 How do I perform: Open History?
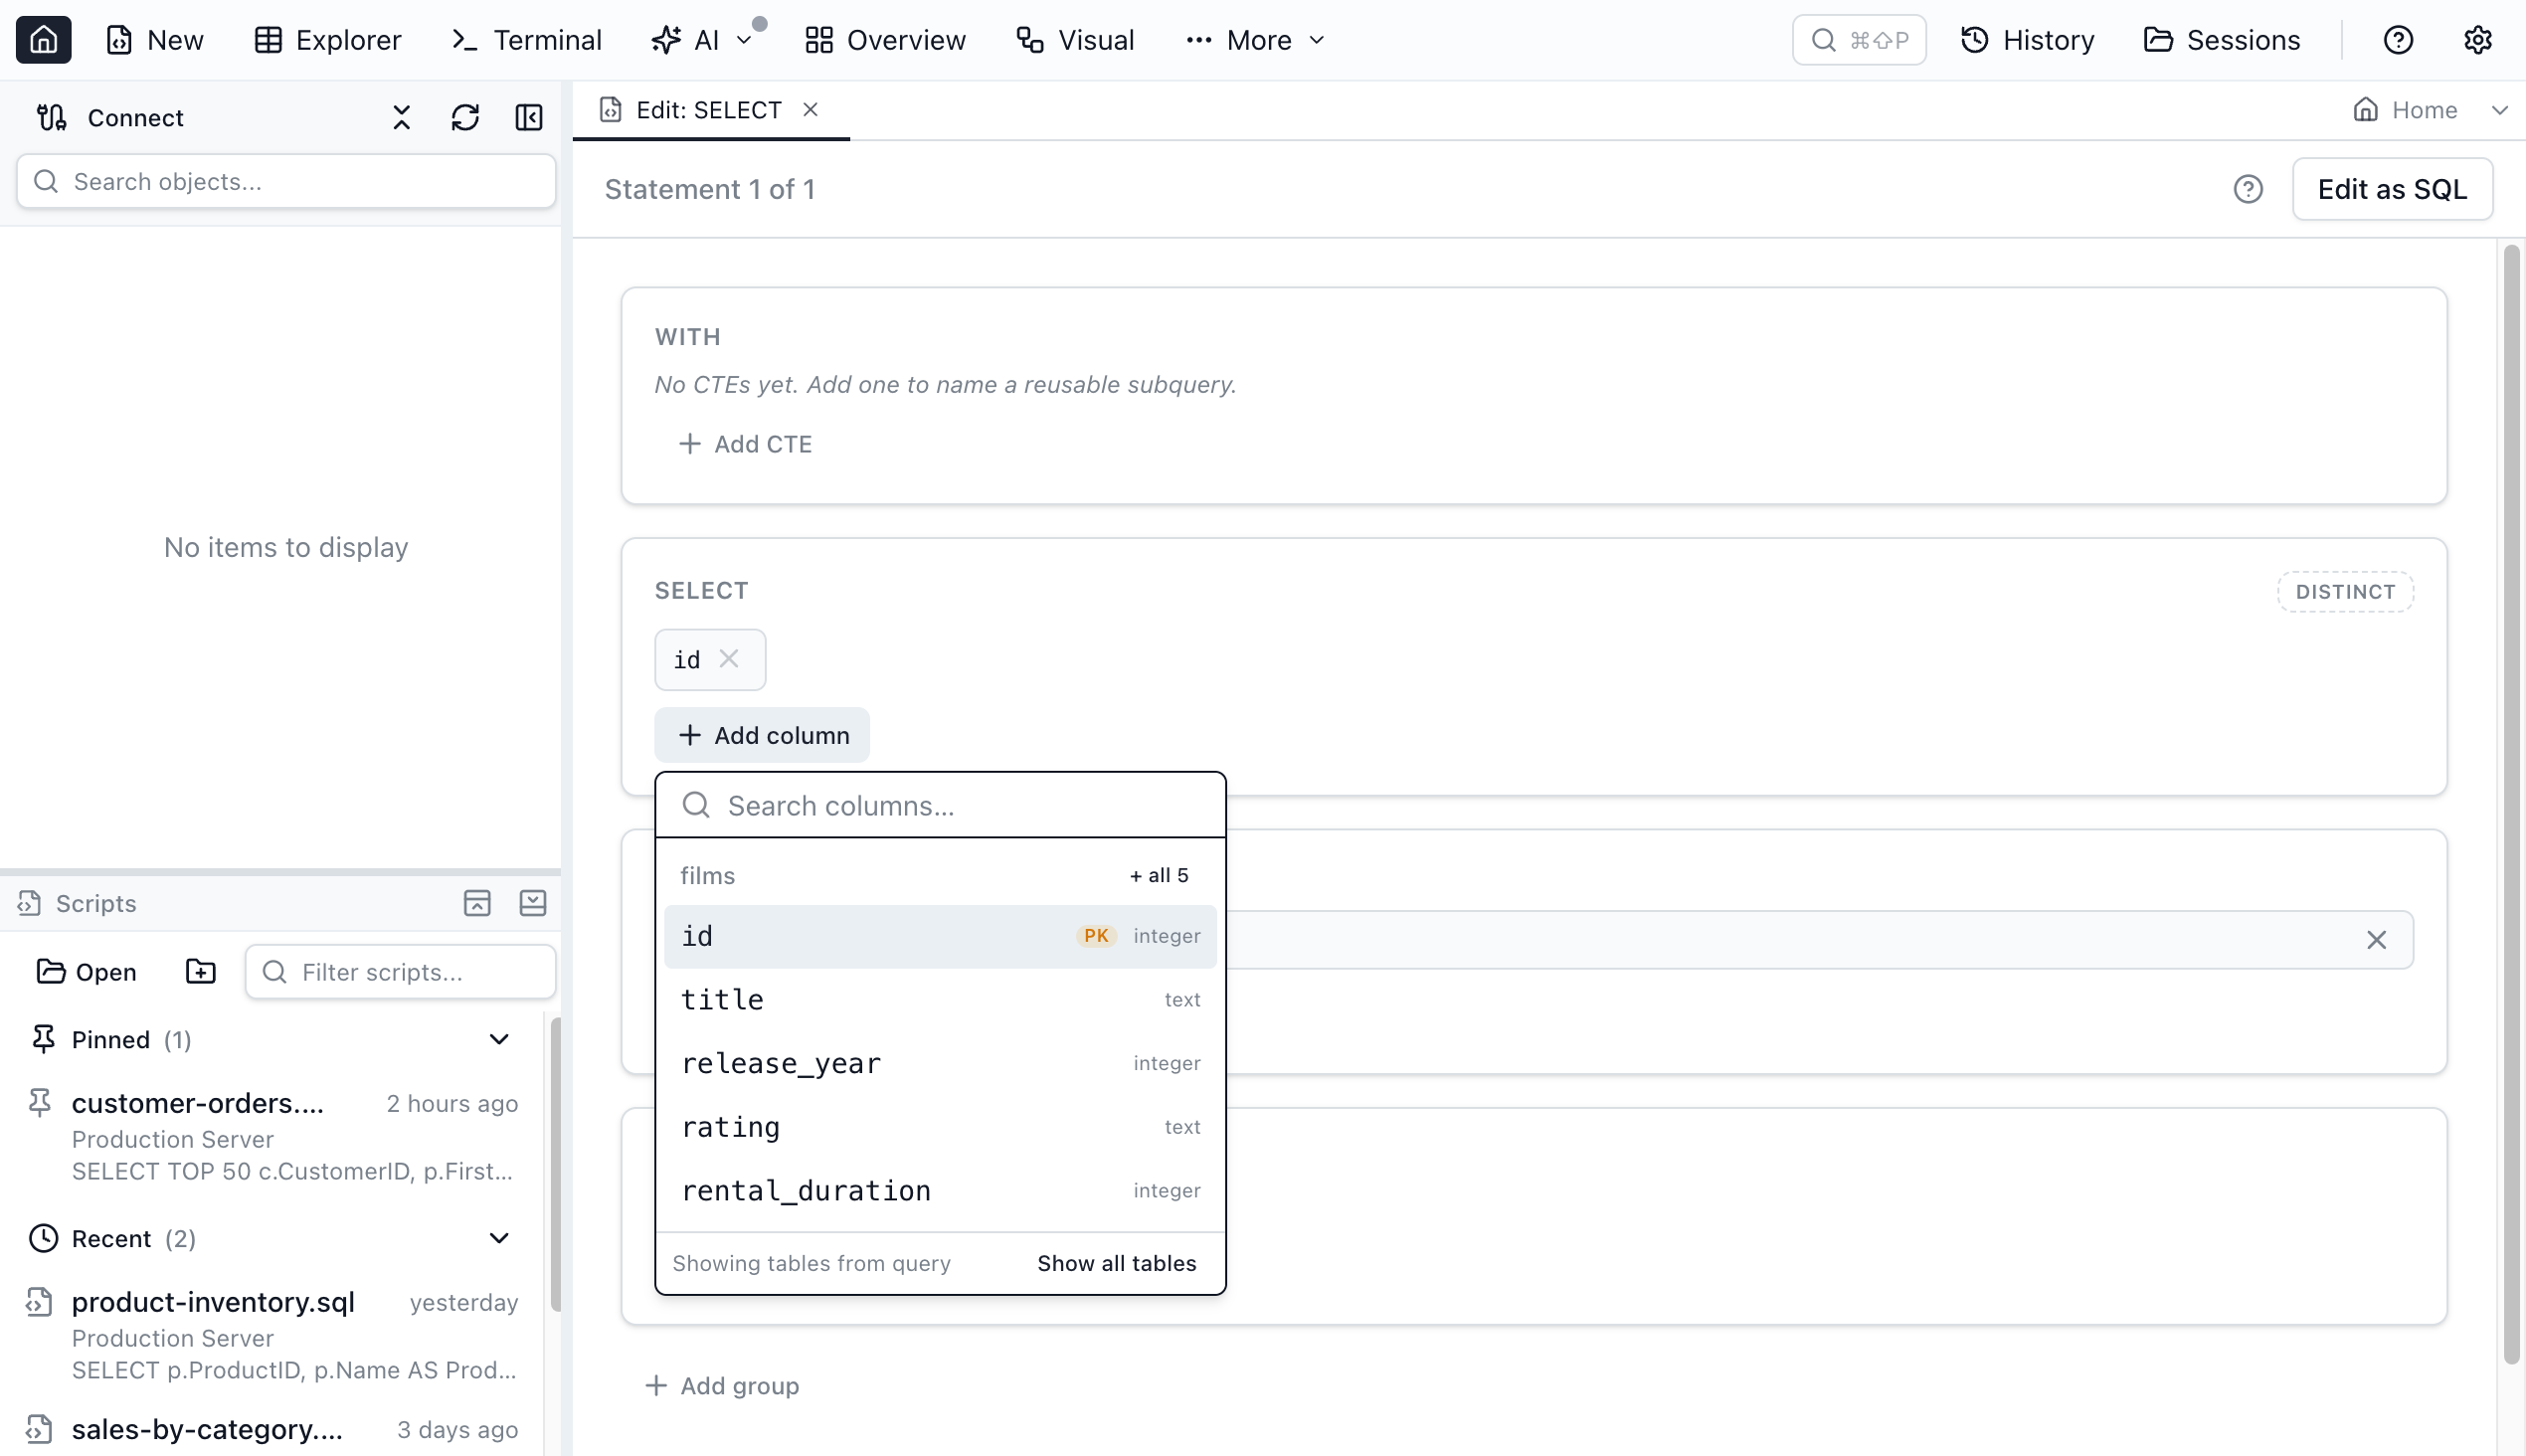2027,40
